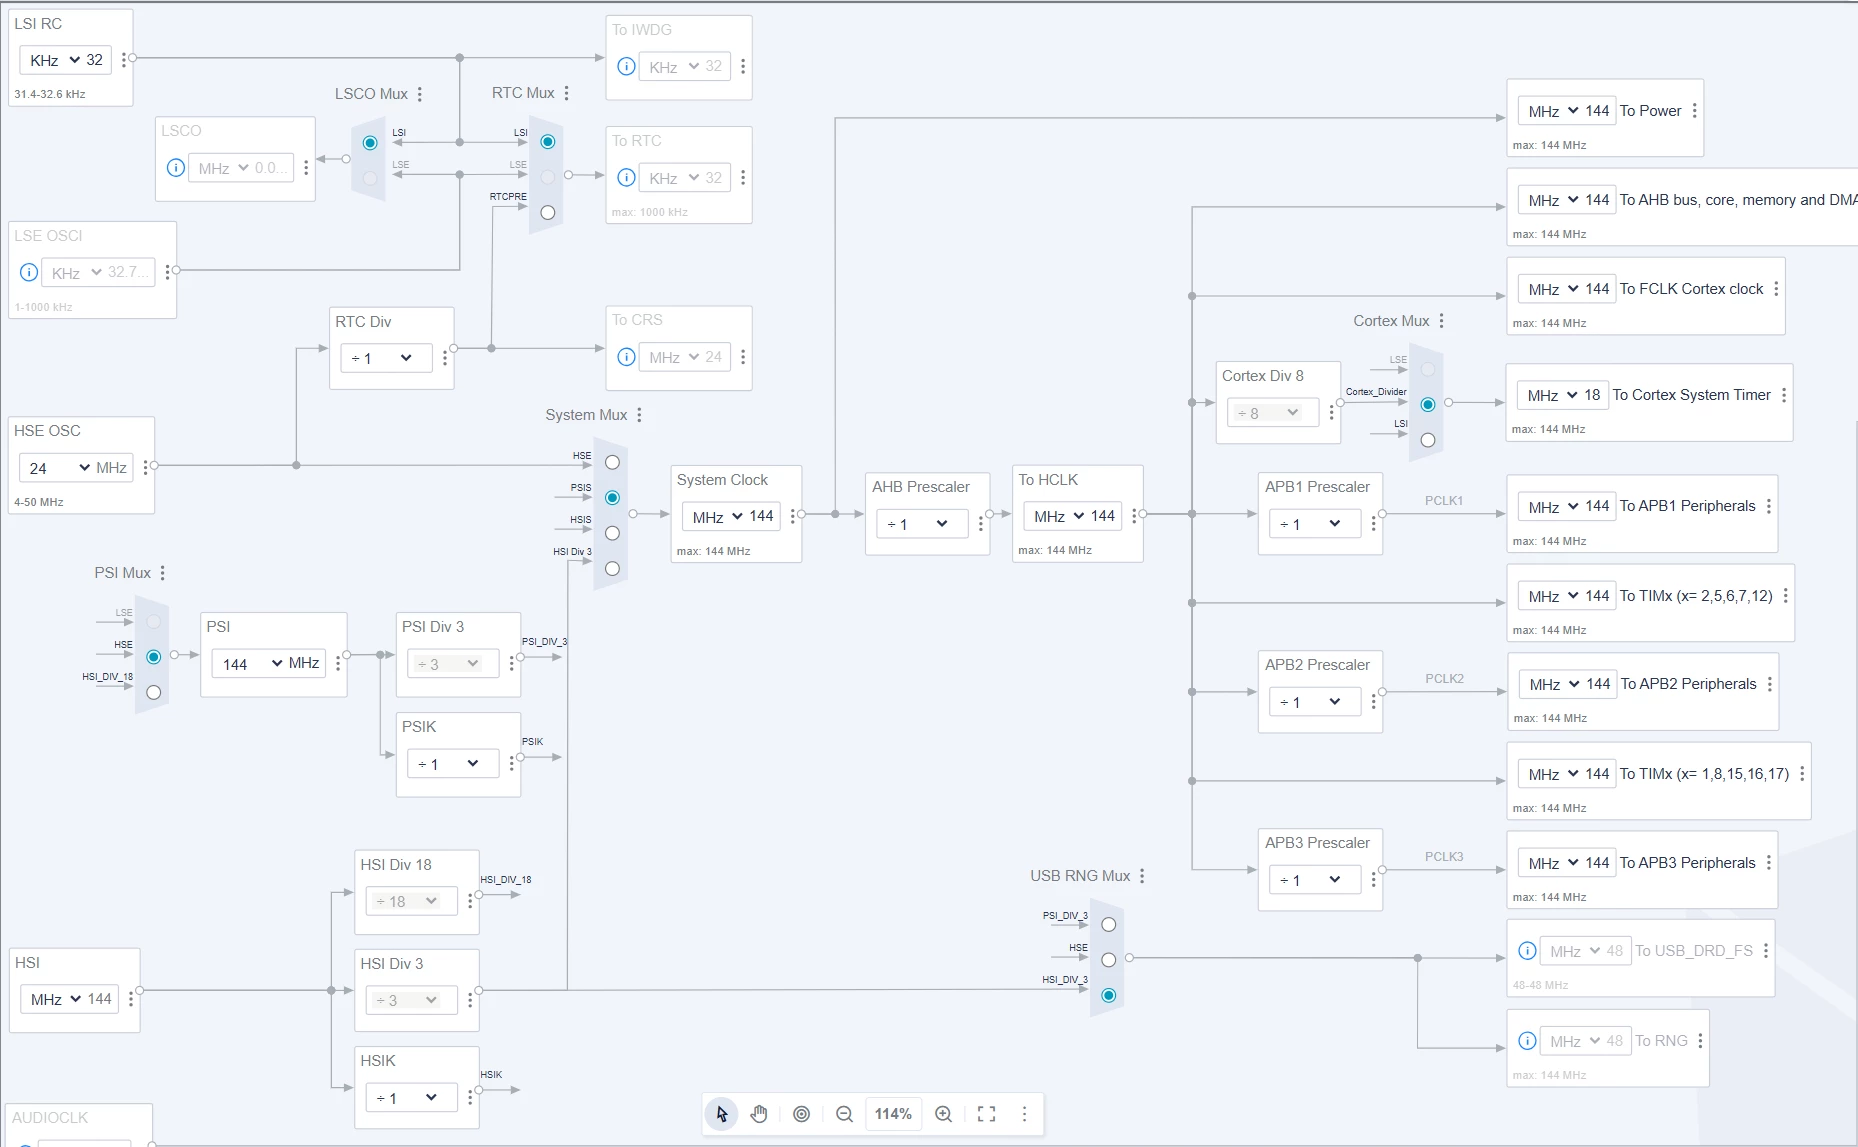
Task: Open PSI Mux three-dot options
Action: coord(162,573)
